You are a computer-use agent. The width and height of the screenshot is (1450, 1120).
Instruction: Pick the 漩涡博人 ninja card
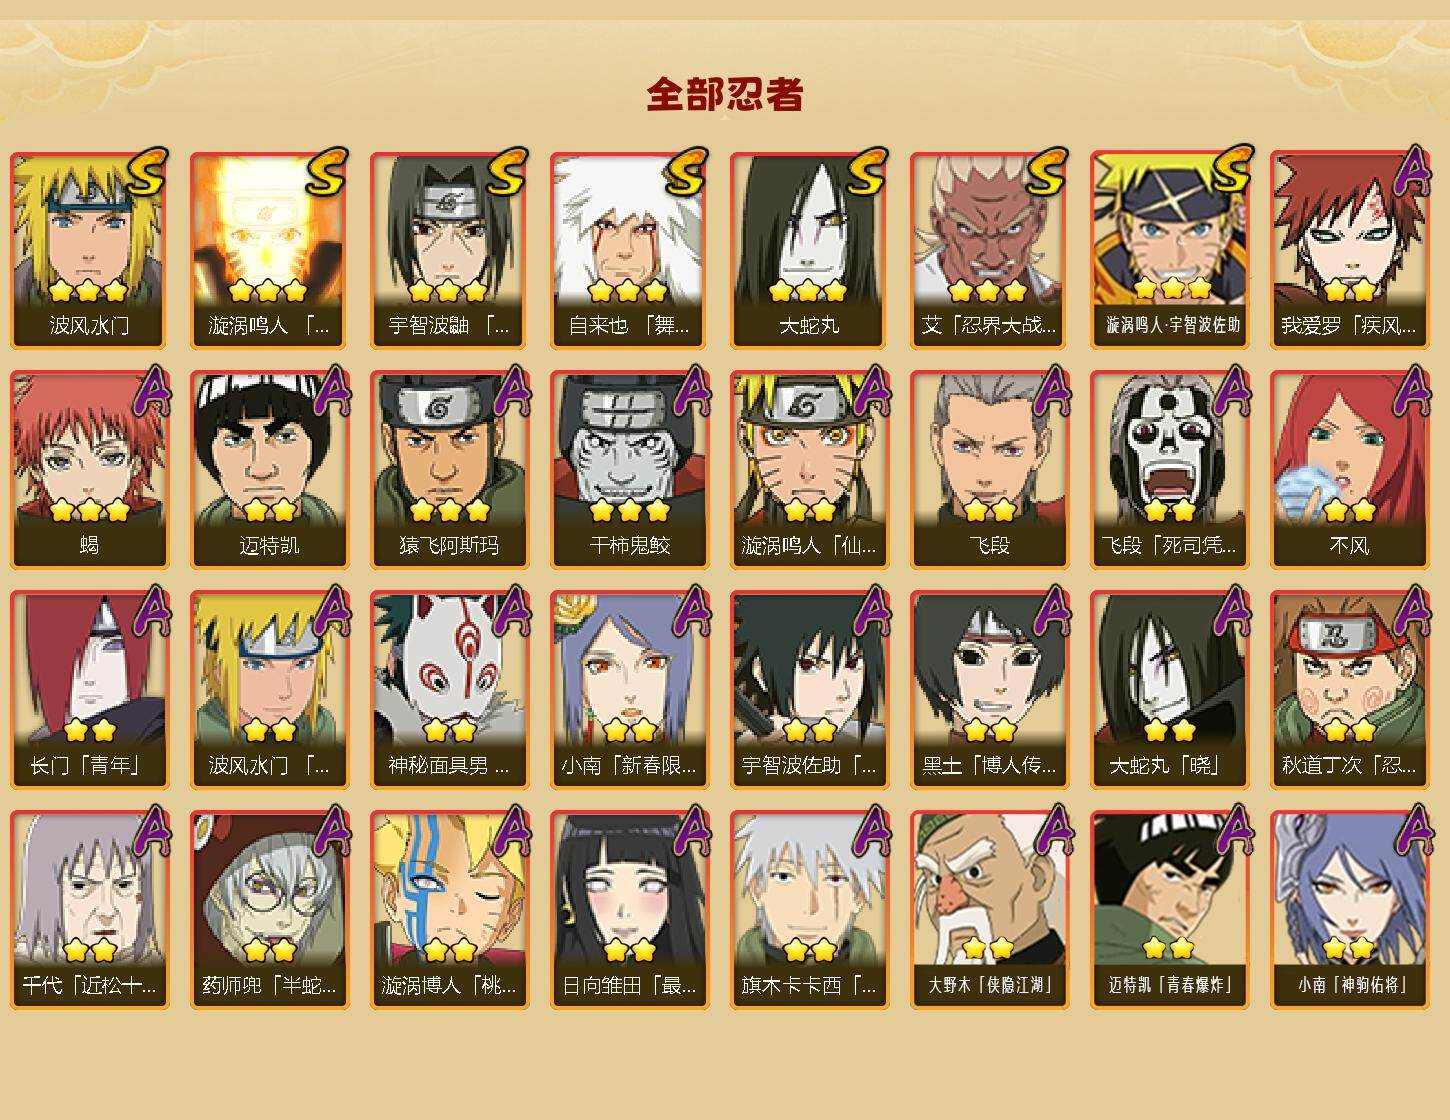pos(449,910)
